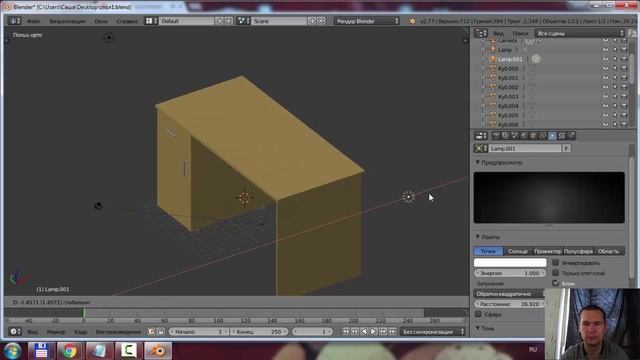Expand the Куб.005 tree item
The height and width of the screenshot is (360, 640).
coord(483,116)
